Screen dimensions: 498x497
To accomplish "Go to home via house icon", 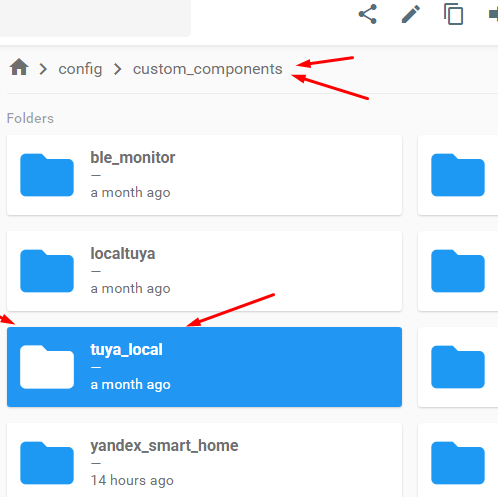I will (x=19, y=67).
